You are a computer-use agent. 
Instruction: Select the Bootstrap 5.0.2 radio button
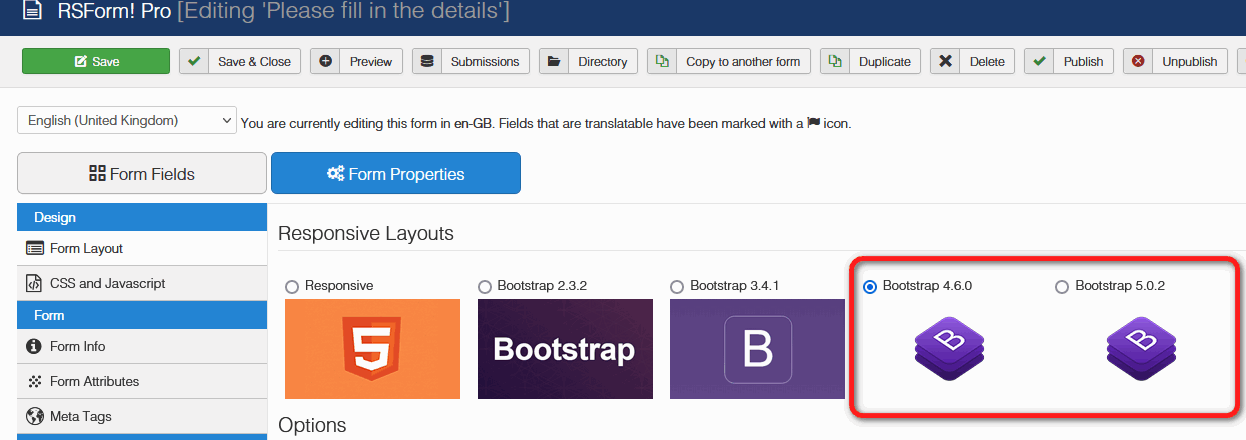coord(1062,287)
